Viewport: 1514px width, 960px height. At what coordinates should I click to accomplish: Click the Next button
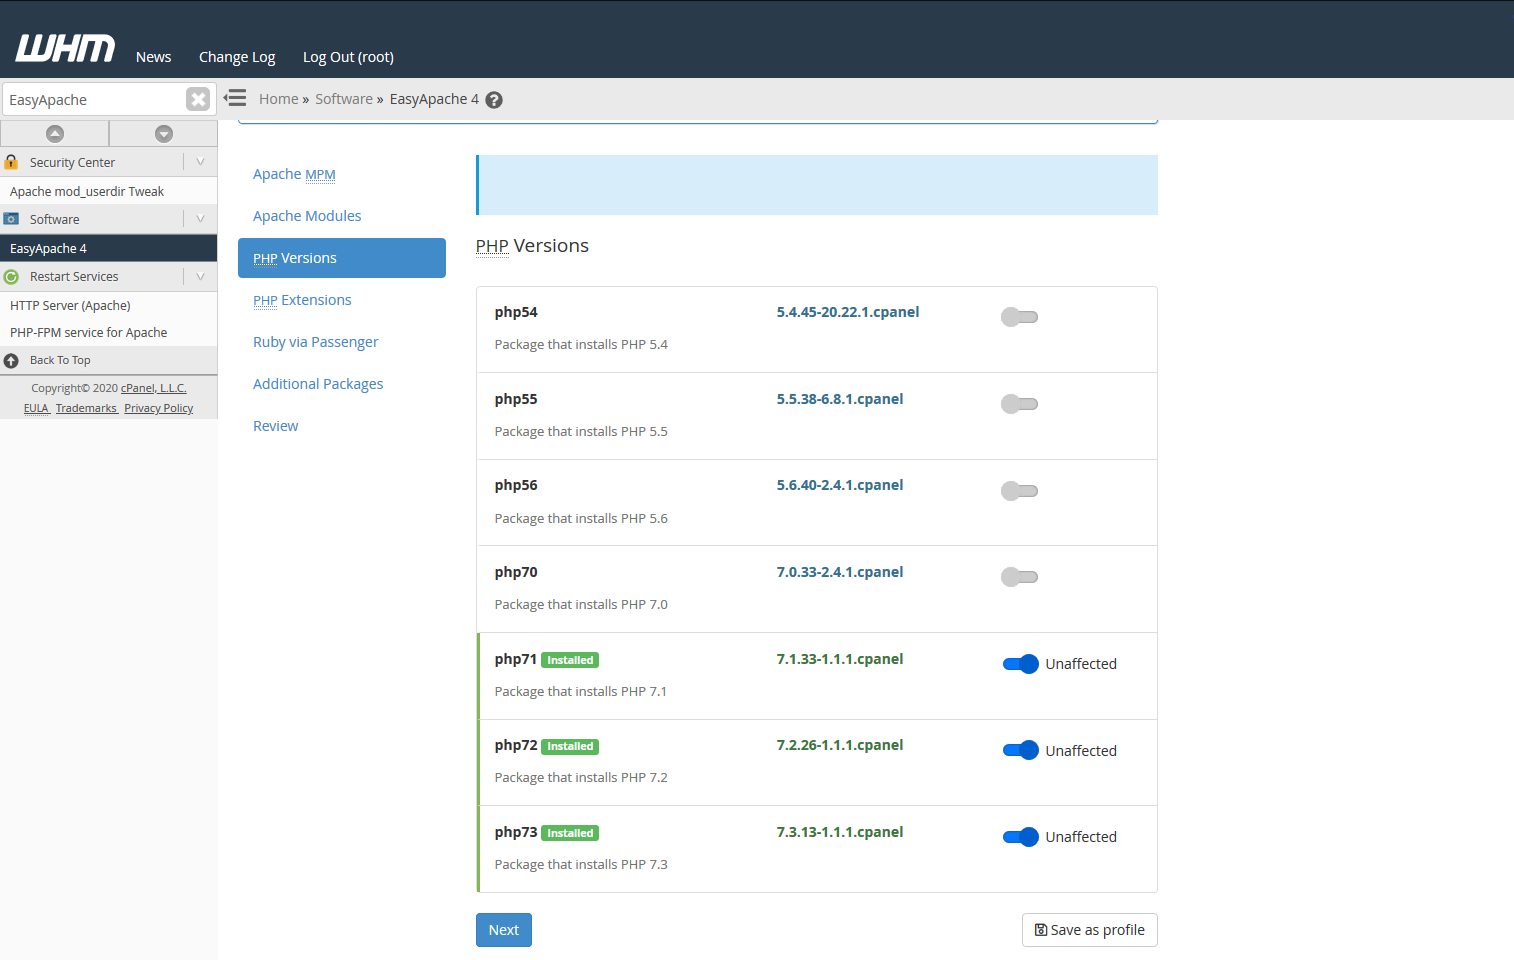coord(504,930)
